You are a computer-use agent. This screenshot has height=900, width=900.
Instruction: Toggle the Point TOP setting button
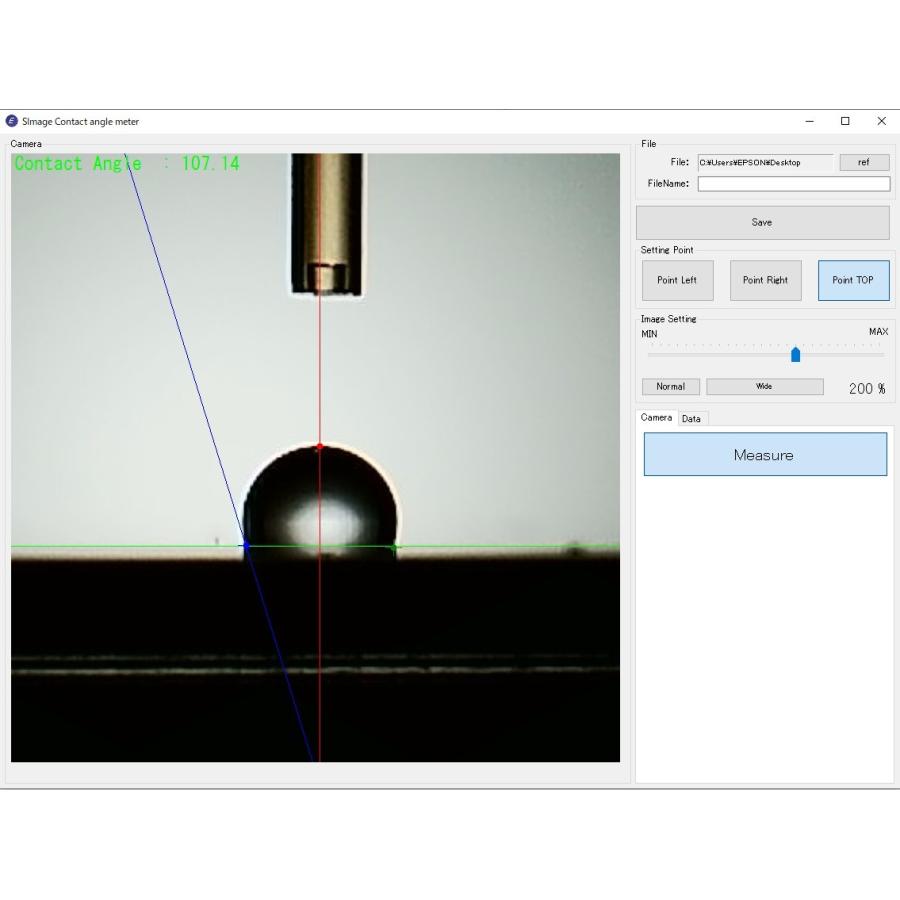point(853,280)
